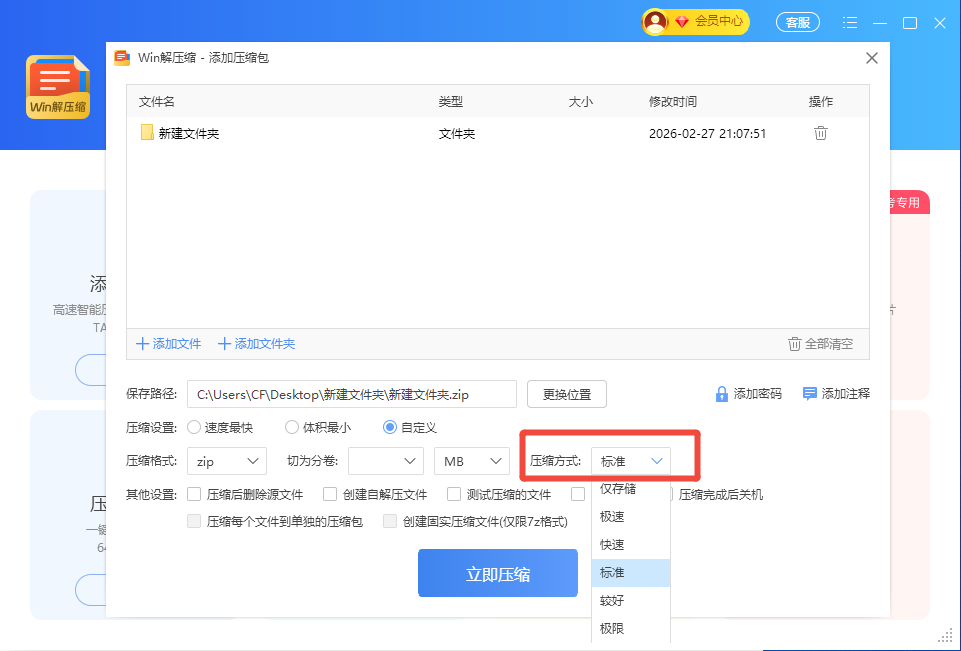Click the 立即压缩 button
This screenshot has width=961, height=651.
(x=497, y=574)
